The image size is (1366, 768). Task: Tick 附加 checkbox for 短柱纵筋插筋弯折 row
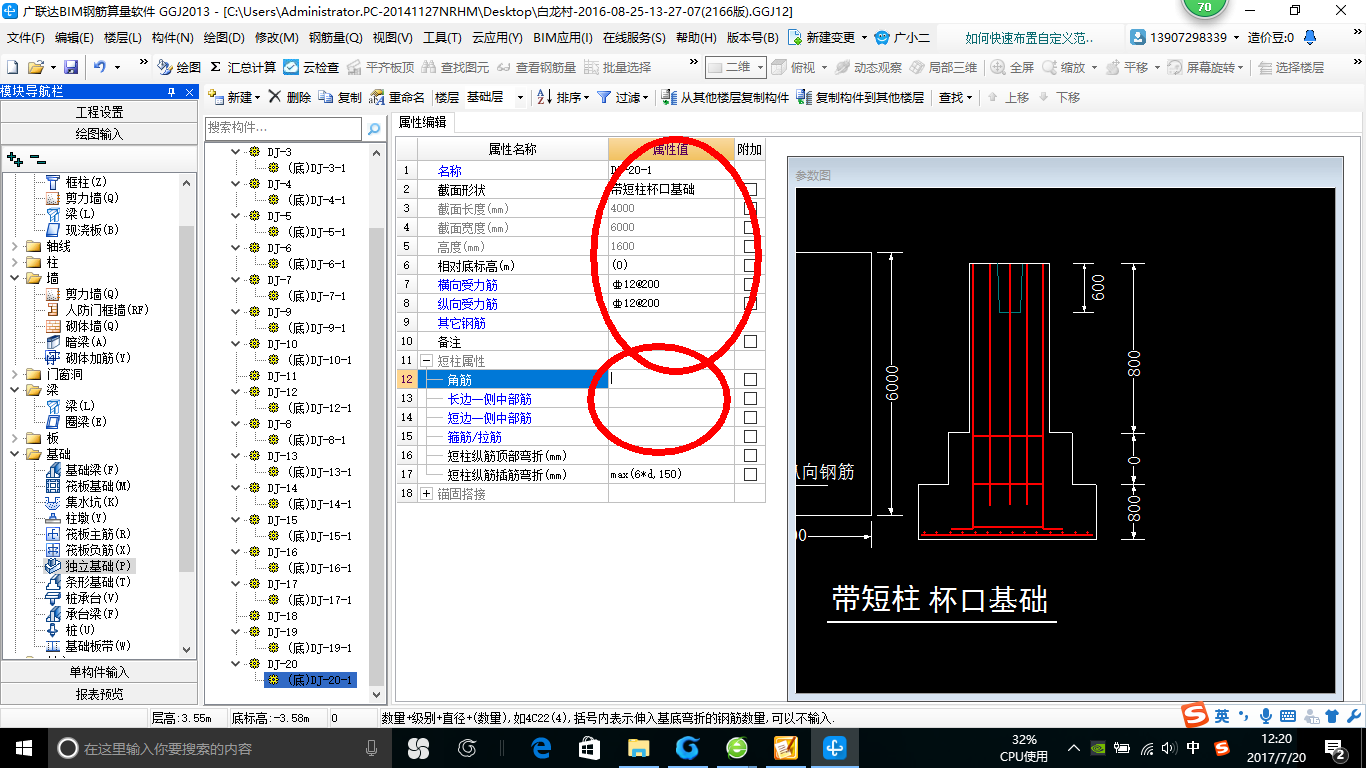[x=750, y=475]
